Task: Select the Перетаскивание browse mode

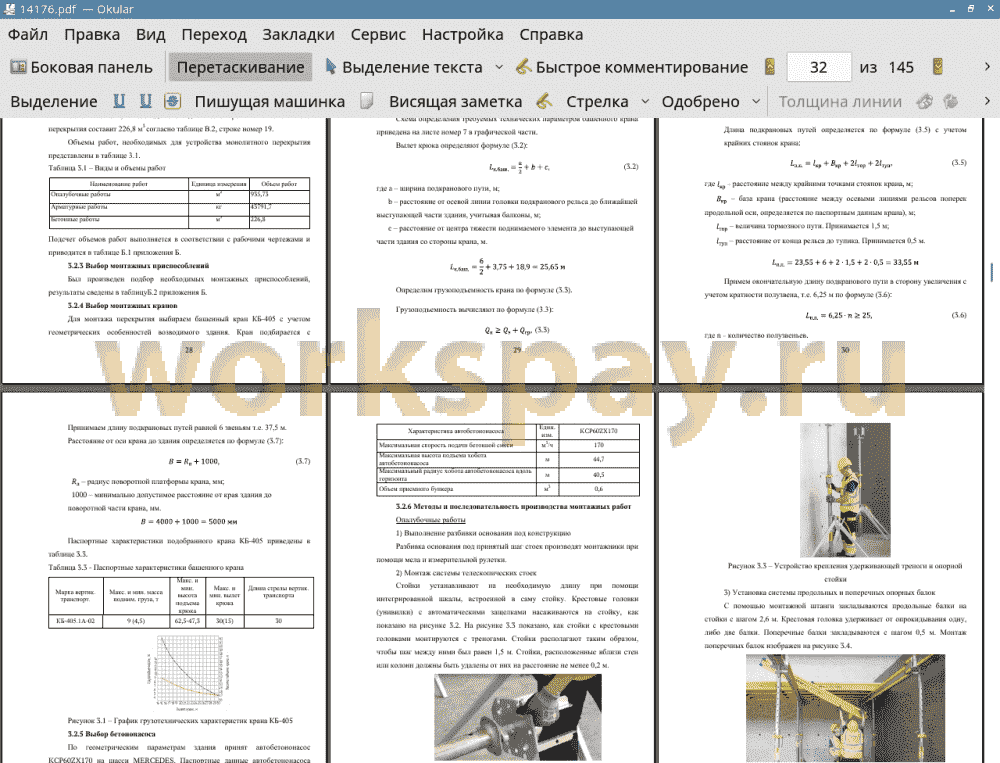Action: click(240, 67)
